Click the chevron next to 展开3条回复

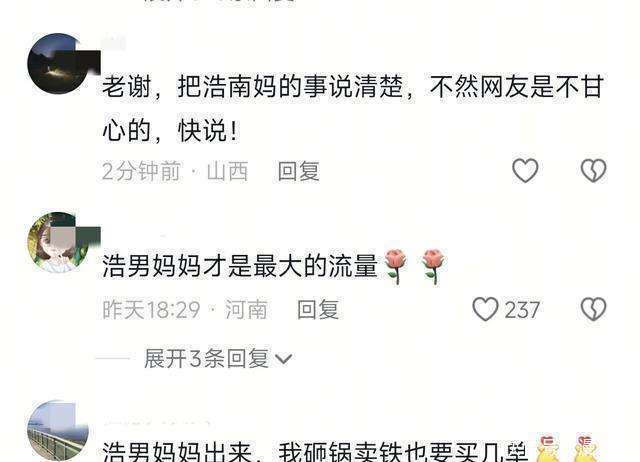(283, 359)
